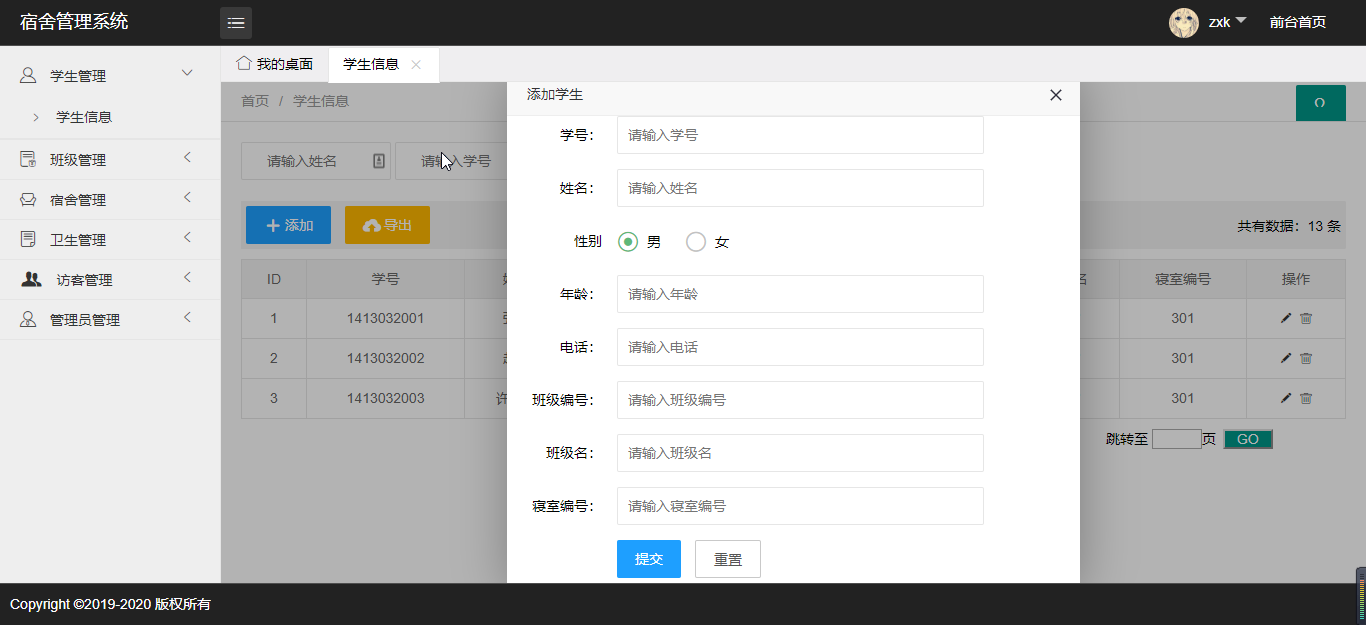Click the 学生管理 sidebar person icon
Viewport: 1366px width, 625px height.
point(28,75)
